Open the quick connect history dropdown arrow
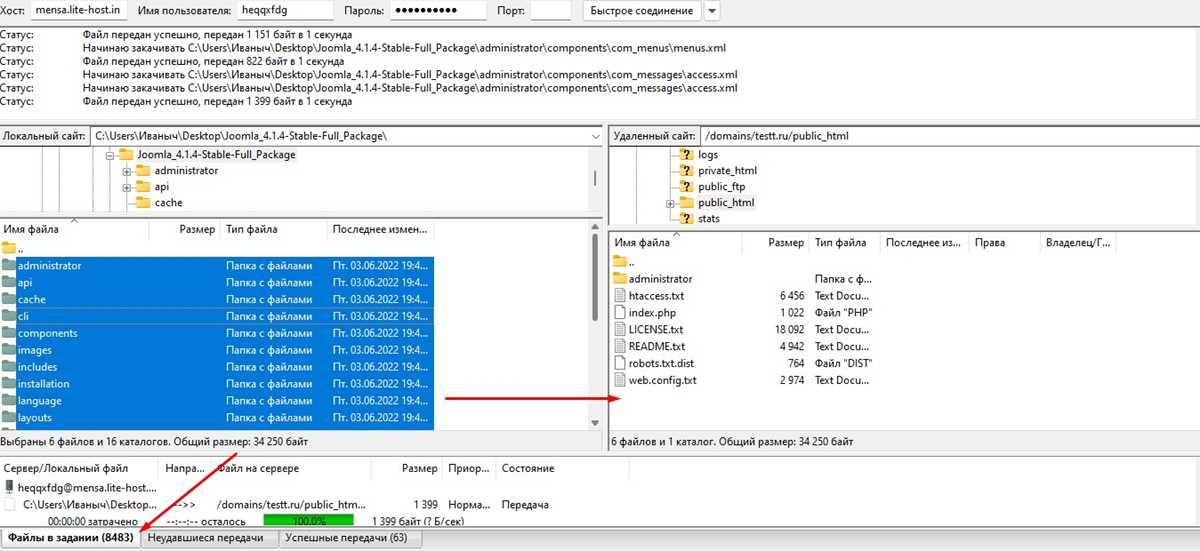 pos(711,11)
